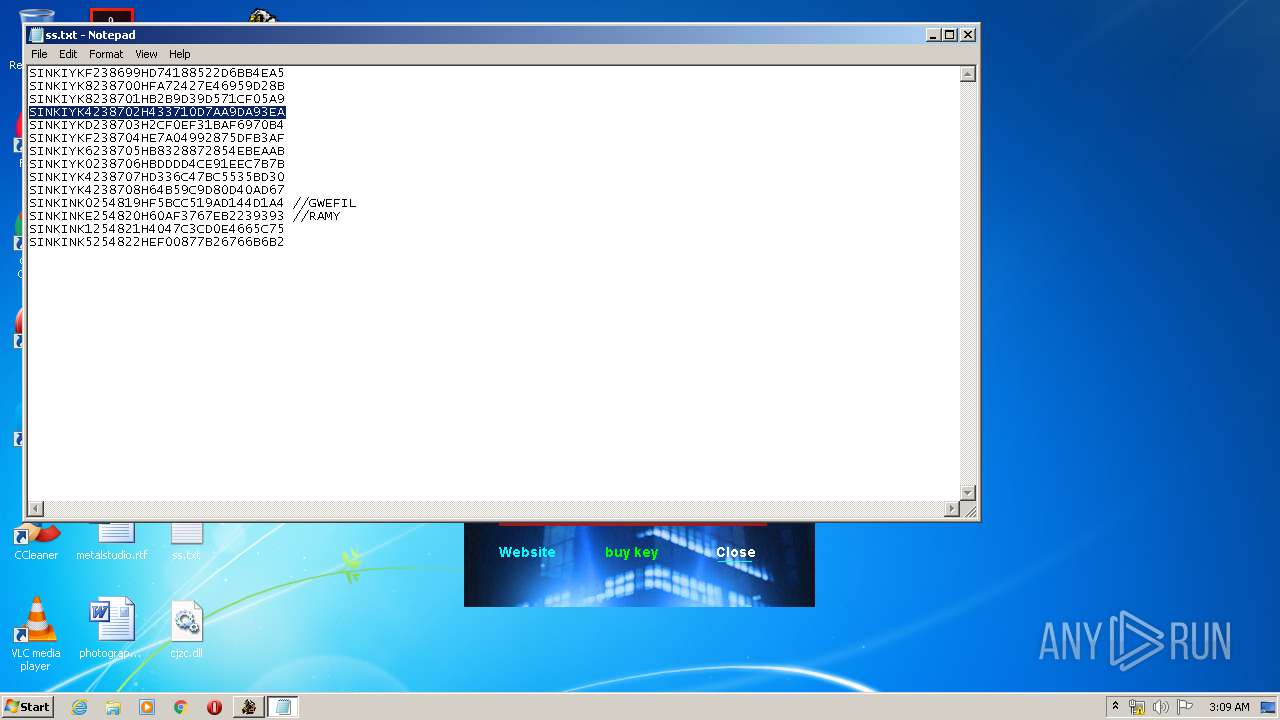Open Windows Media Player taskbar icon
The width and height of the screenshot is (1280, 720).
click(147, 707)
